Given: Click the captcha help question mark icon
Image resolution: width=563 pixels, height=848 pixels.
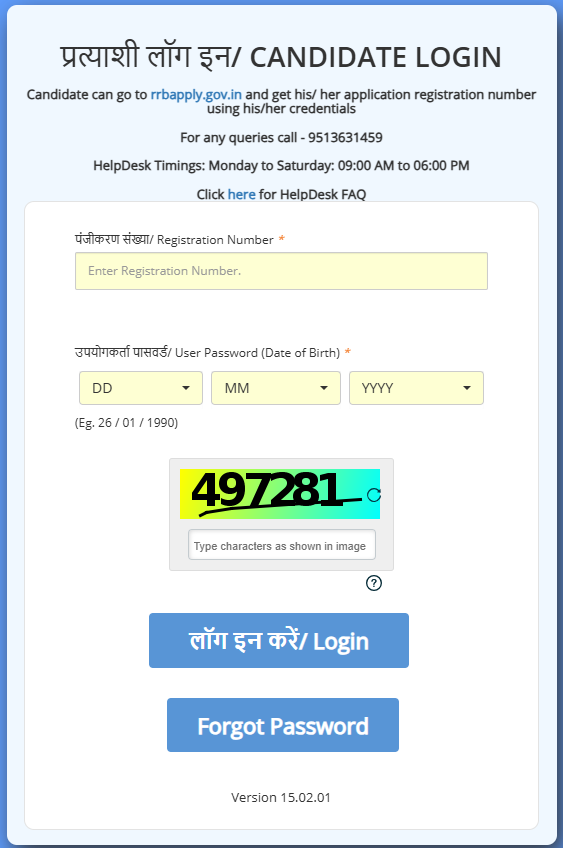Looking at the screenshot, I should (x=374, y=583).
